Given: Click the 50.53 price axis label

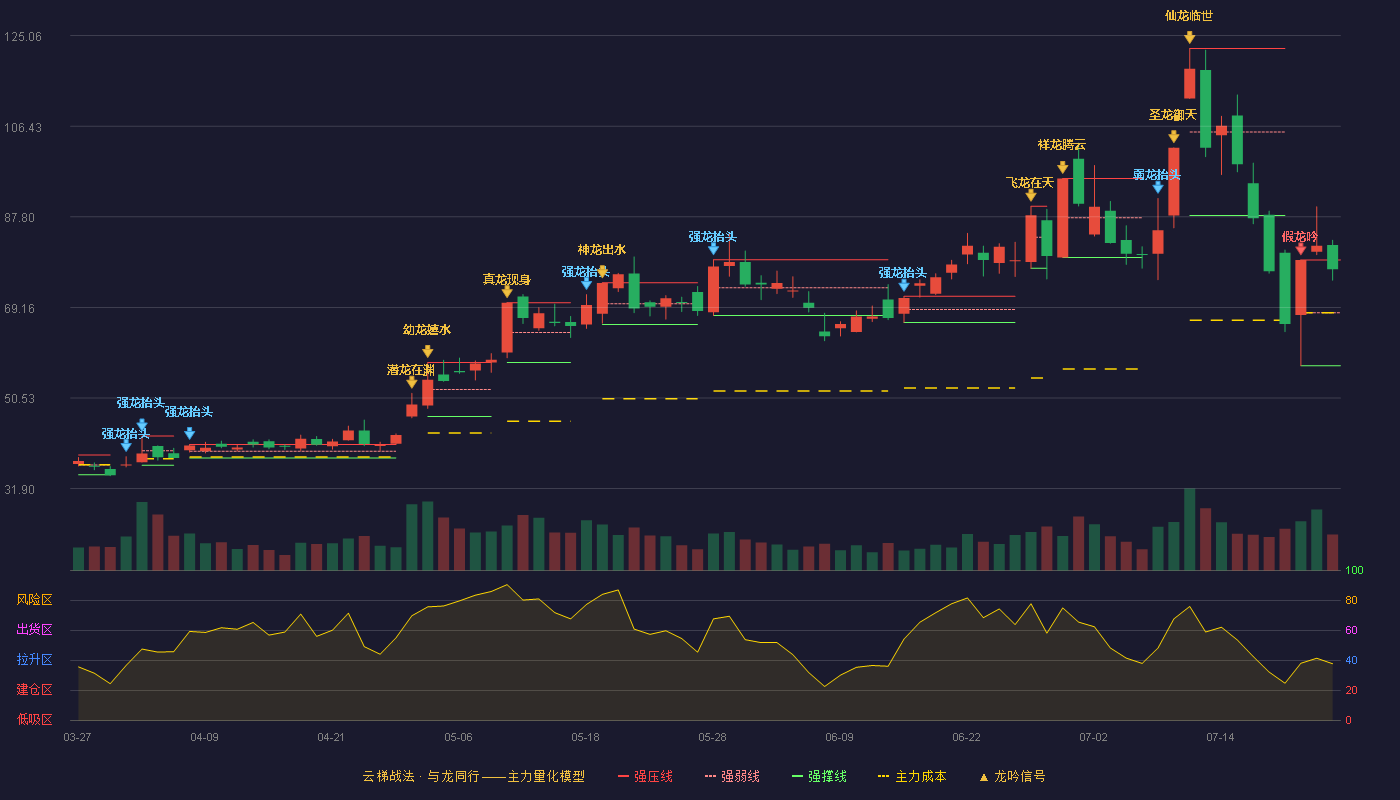Looking at the screenshot, I should (x=22, y=399).
